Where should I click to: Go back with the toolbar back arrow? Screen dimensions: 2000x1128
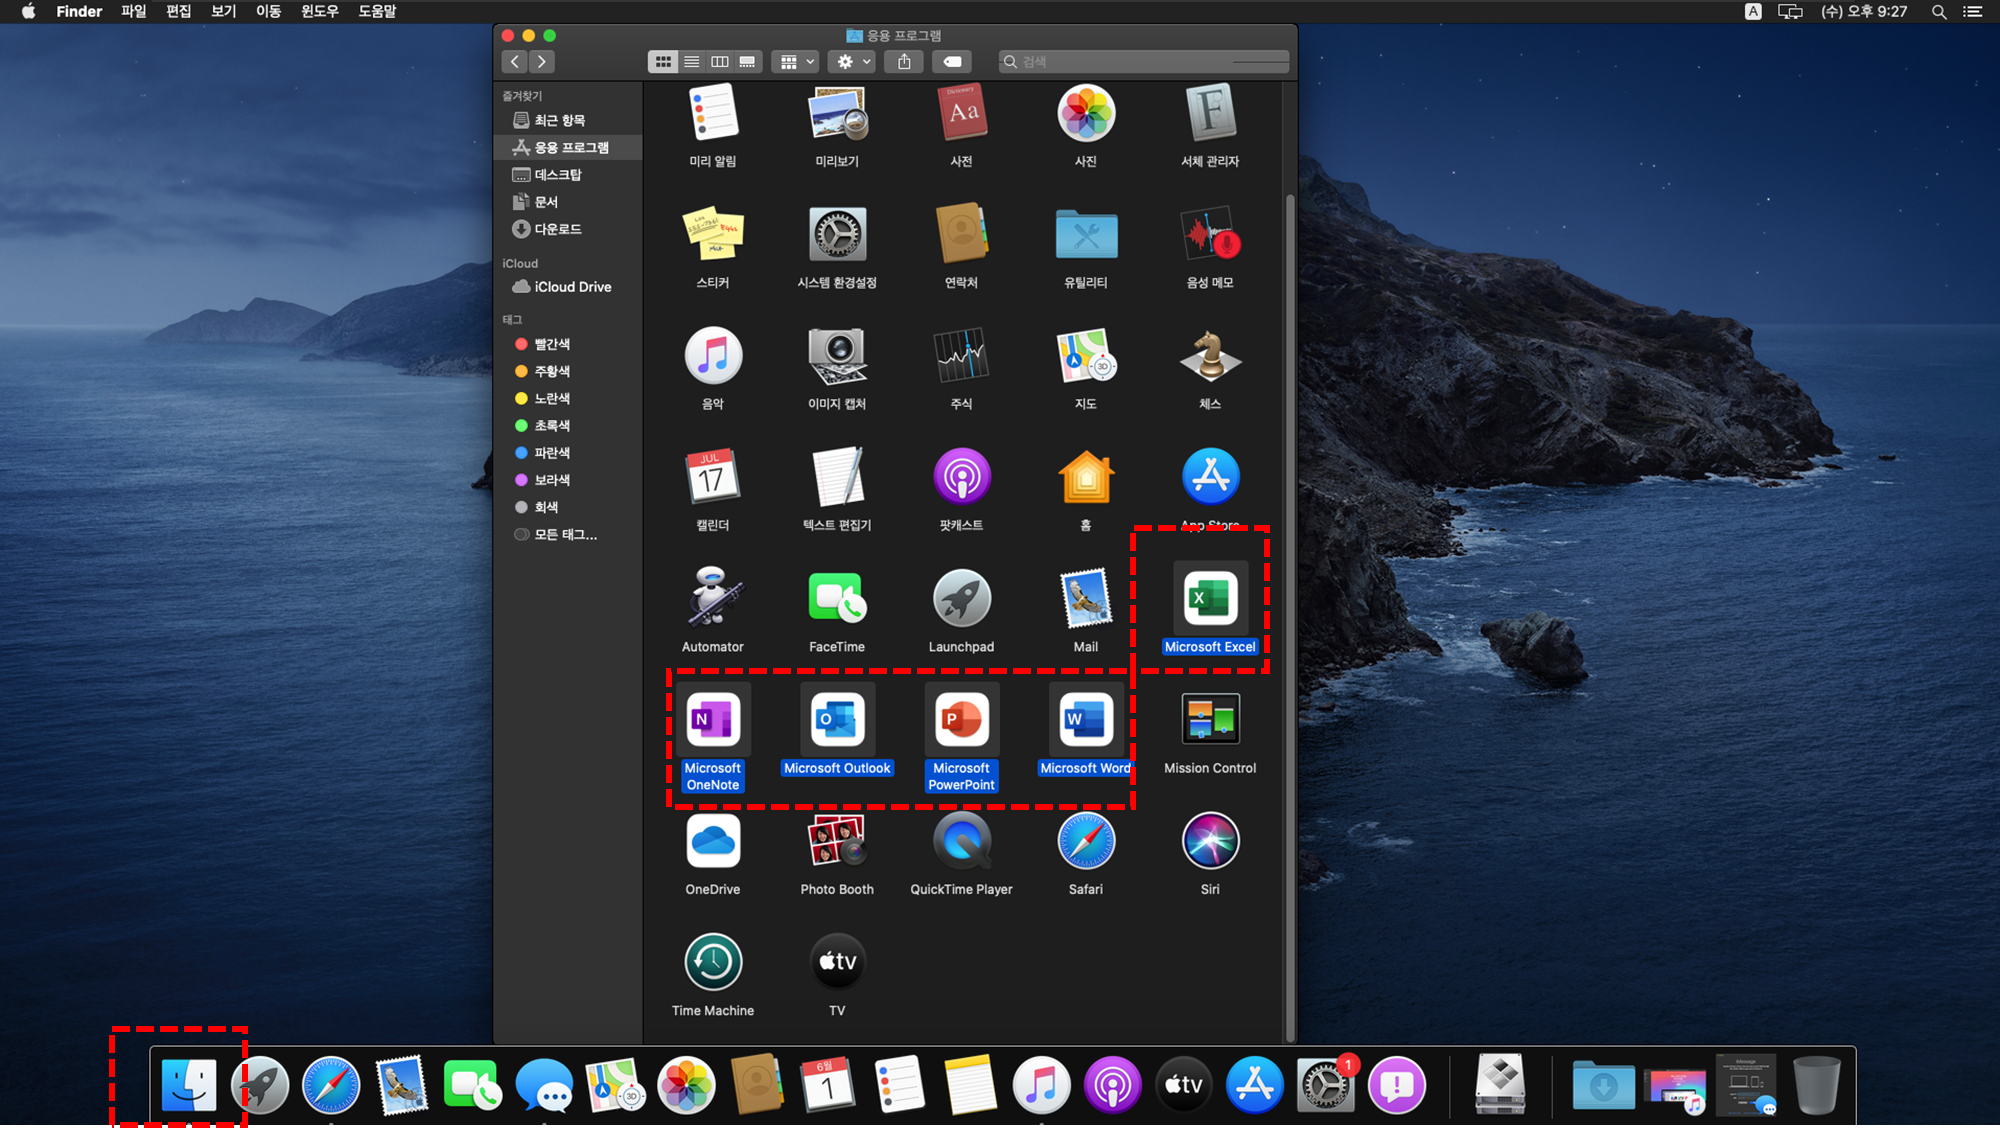pos(514,62)
